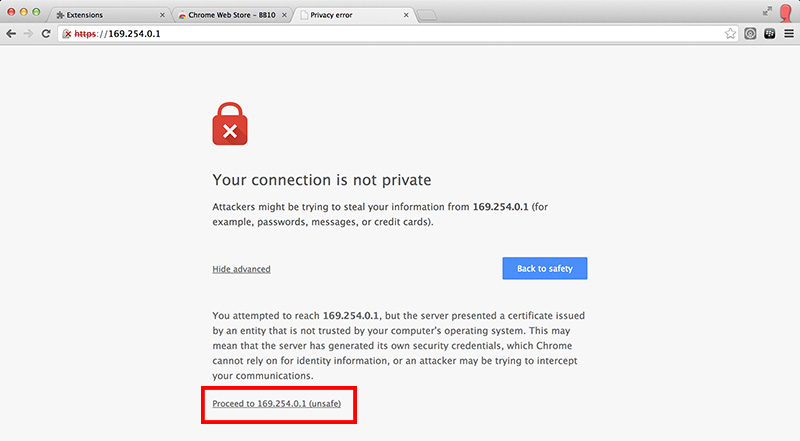Bookmark page with the star icon
Image resolution: width=800 pixels, height=441 pixels.
[x=730, y=34]
